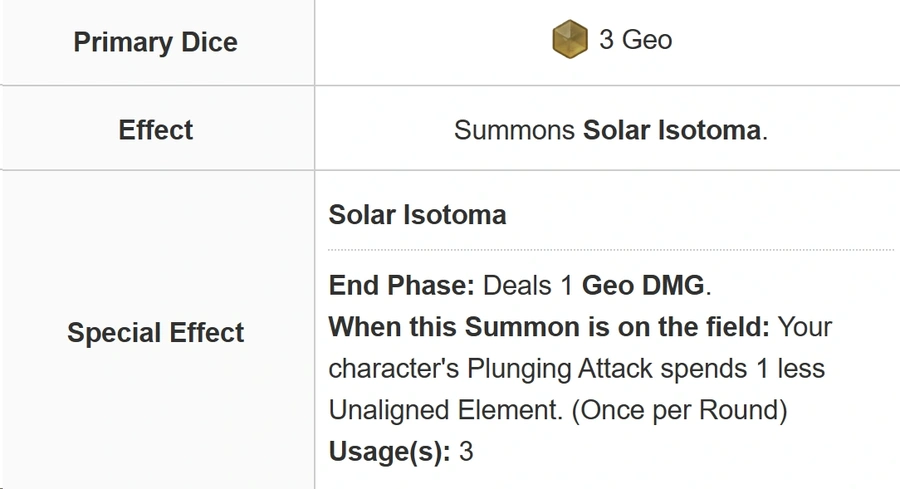Click "Your" at end of summon line
This screenshot has height=489, width=900.
tap(805, 327)
